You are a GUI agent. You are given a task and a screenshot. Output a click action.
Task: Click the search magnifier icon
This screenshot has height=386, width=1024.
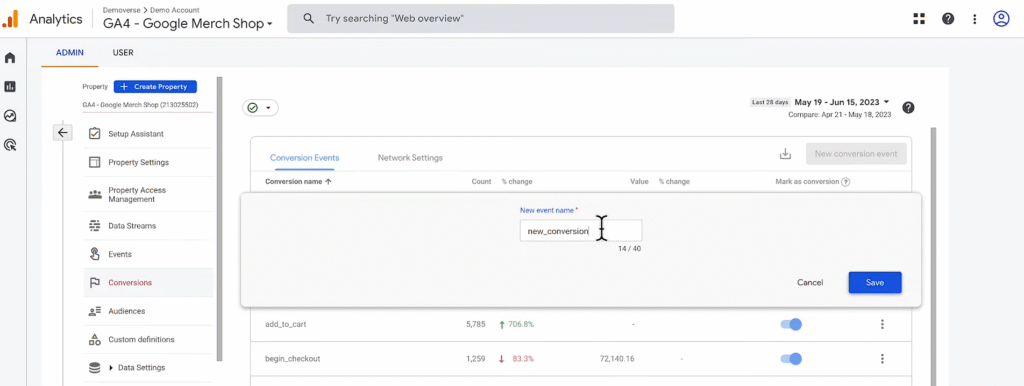[309, 18]
